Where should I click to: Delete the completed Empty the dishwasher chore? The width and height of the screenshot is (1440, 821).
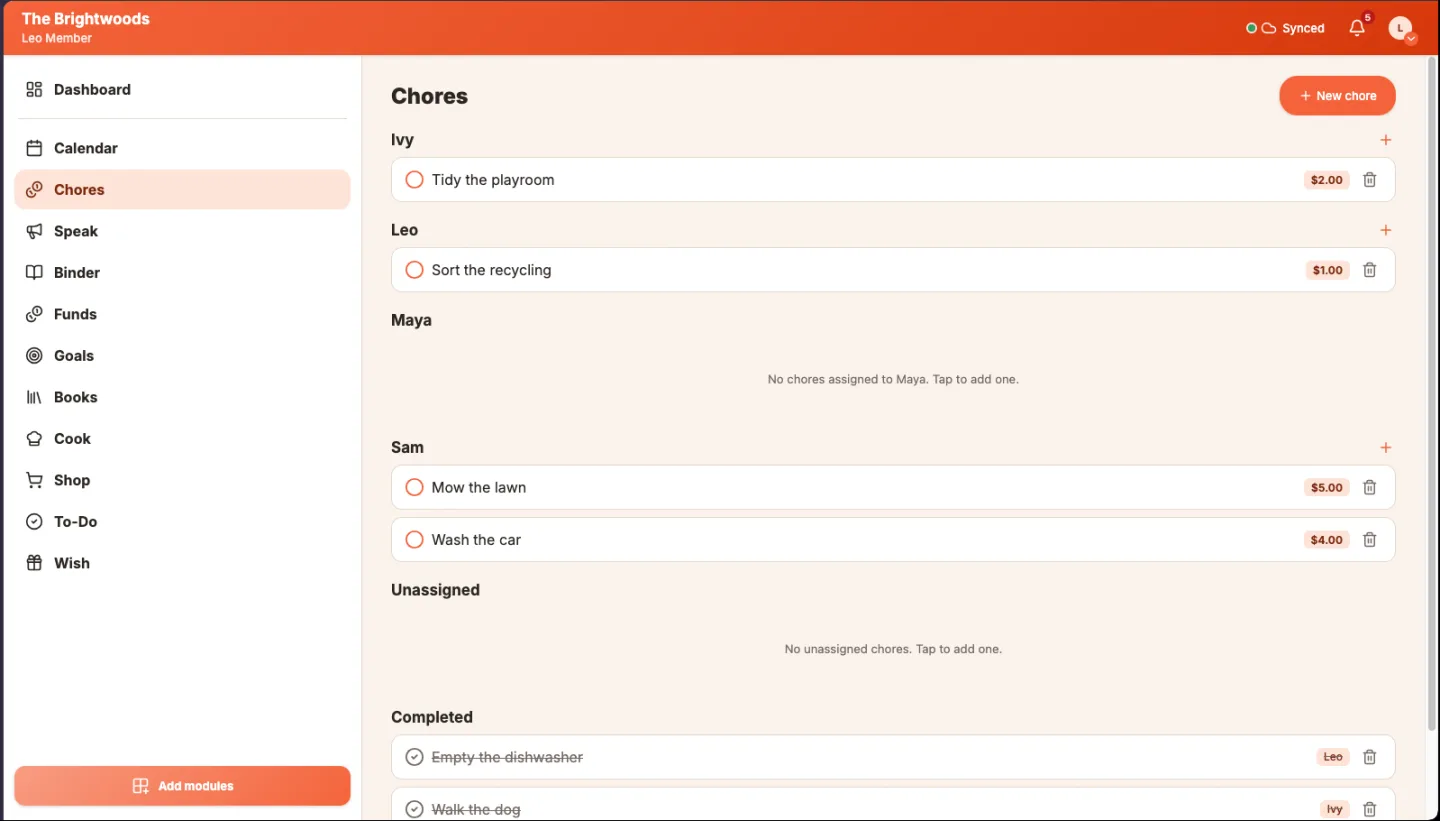(x=1370, y=758)
